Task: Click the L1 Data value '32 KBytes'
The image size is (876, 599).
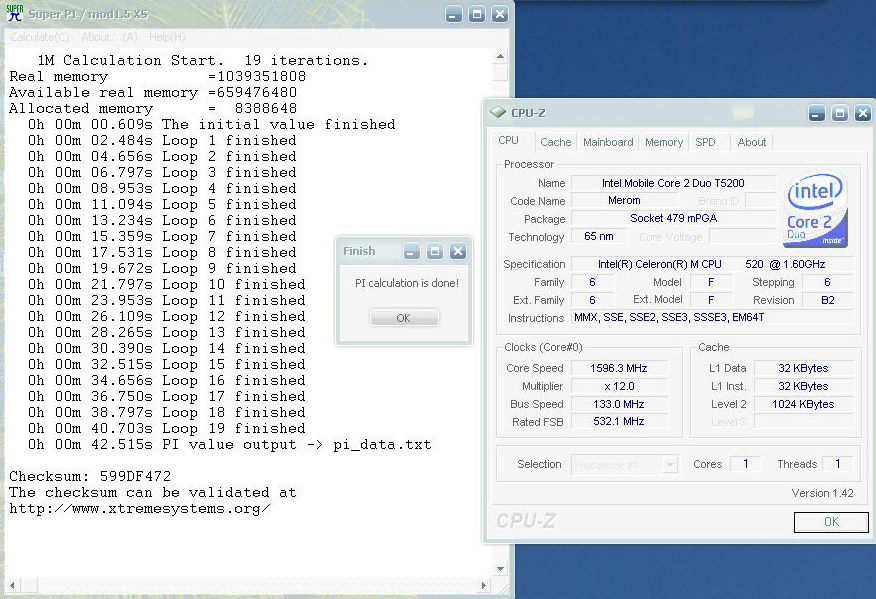Action: tap(803, 368)
